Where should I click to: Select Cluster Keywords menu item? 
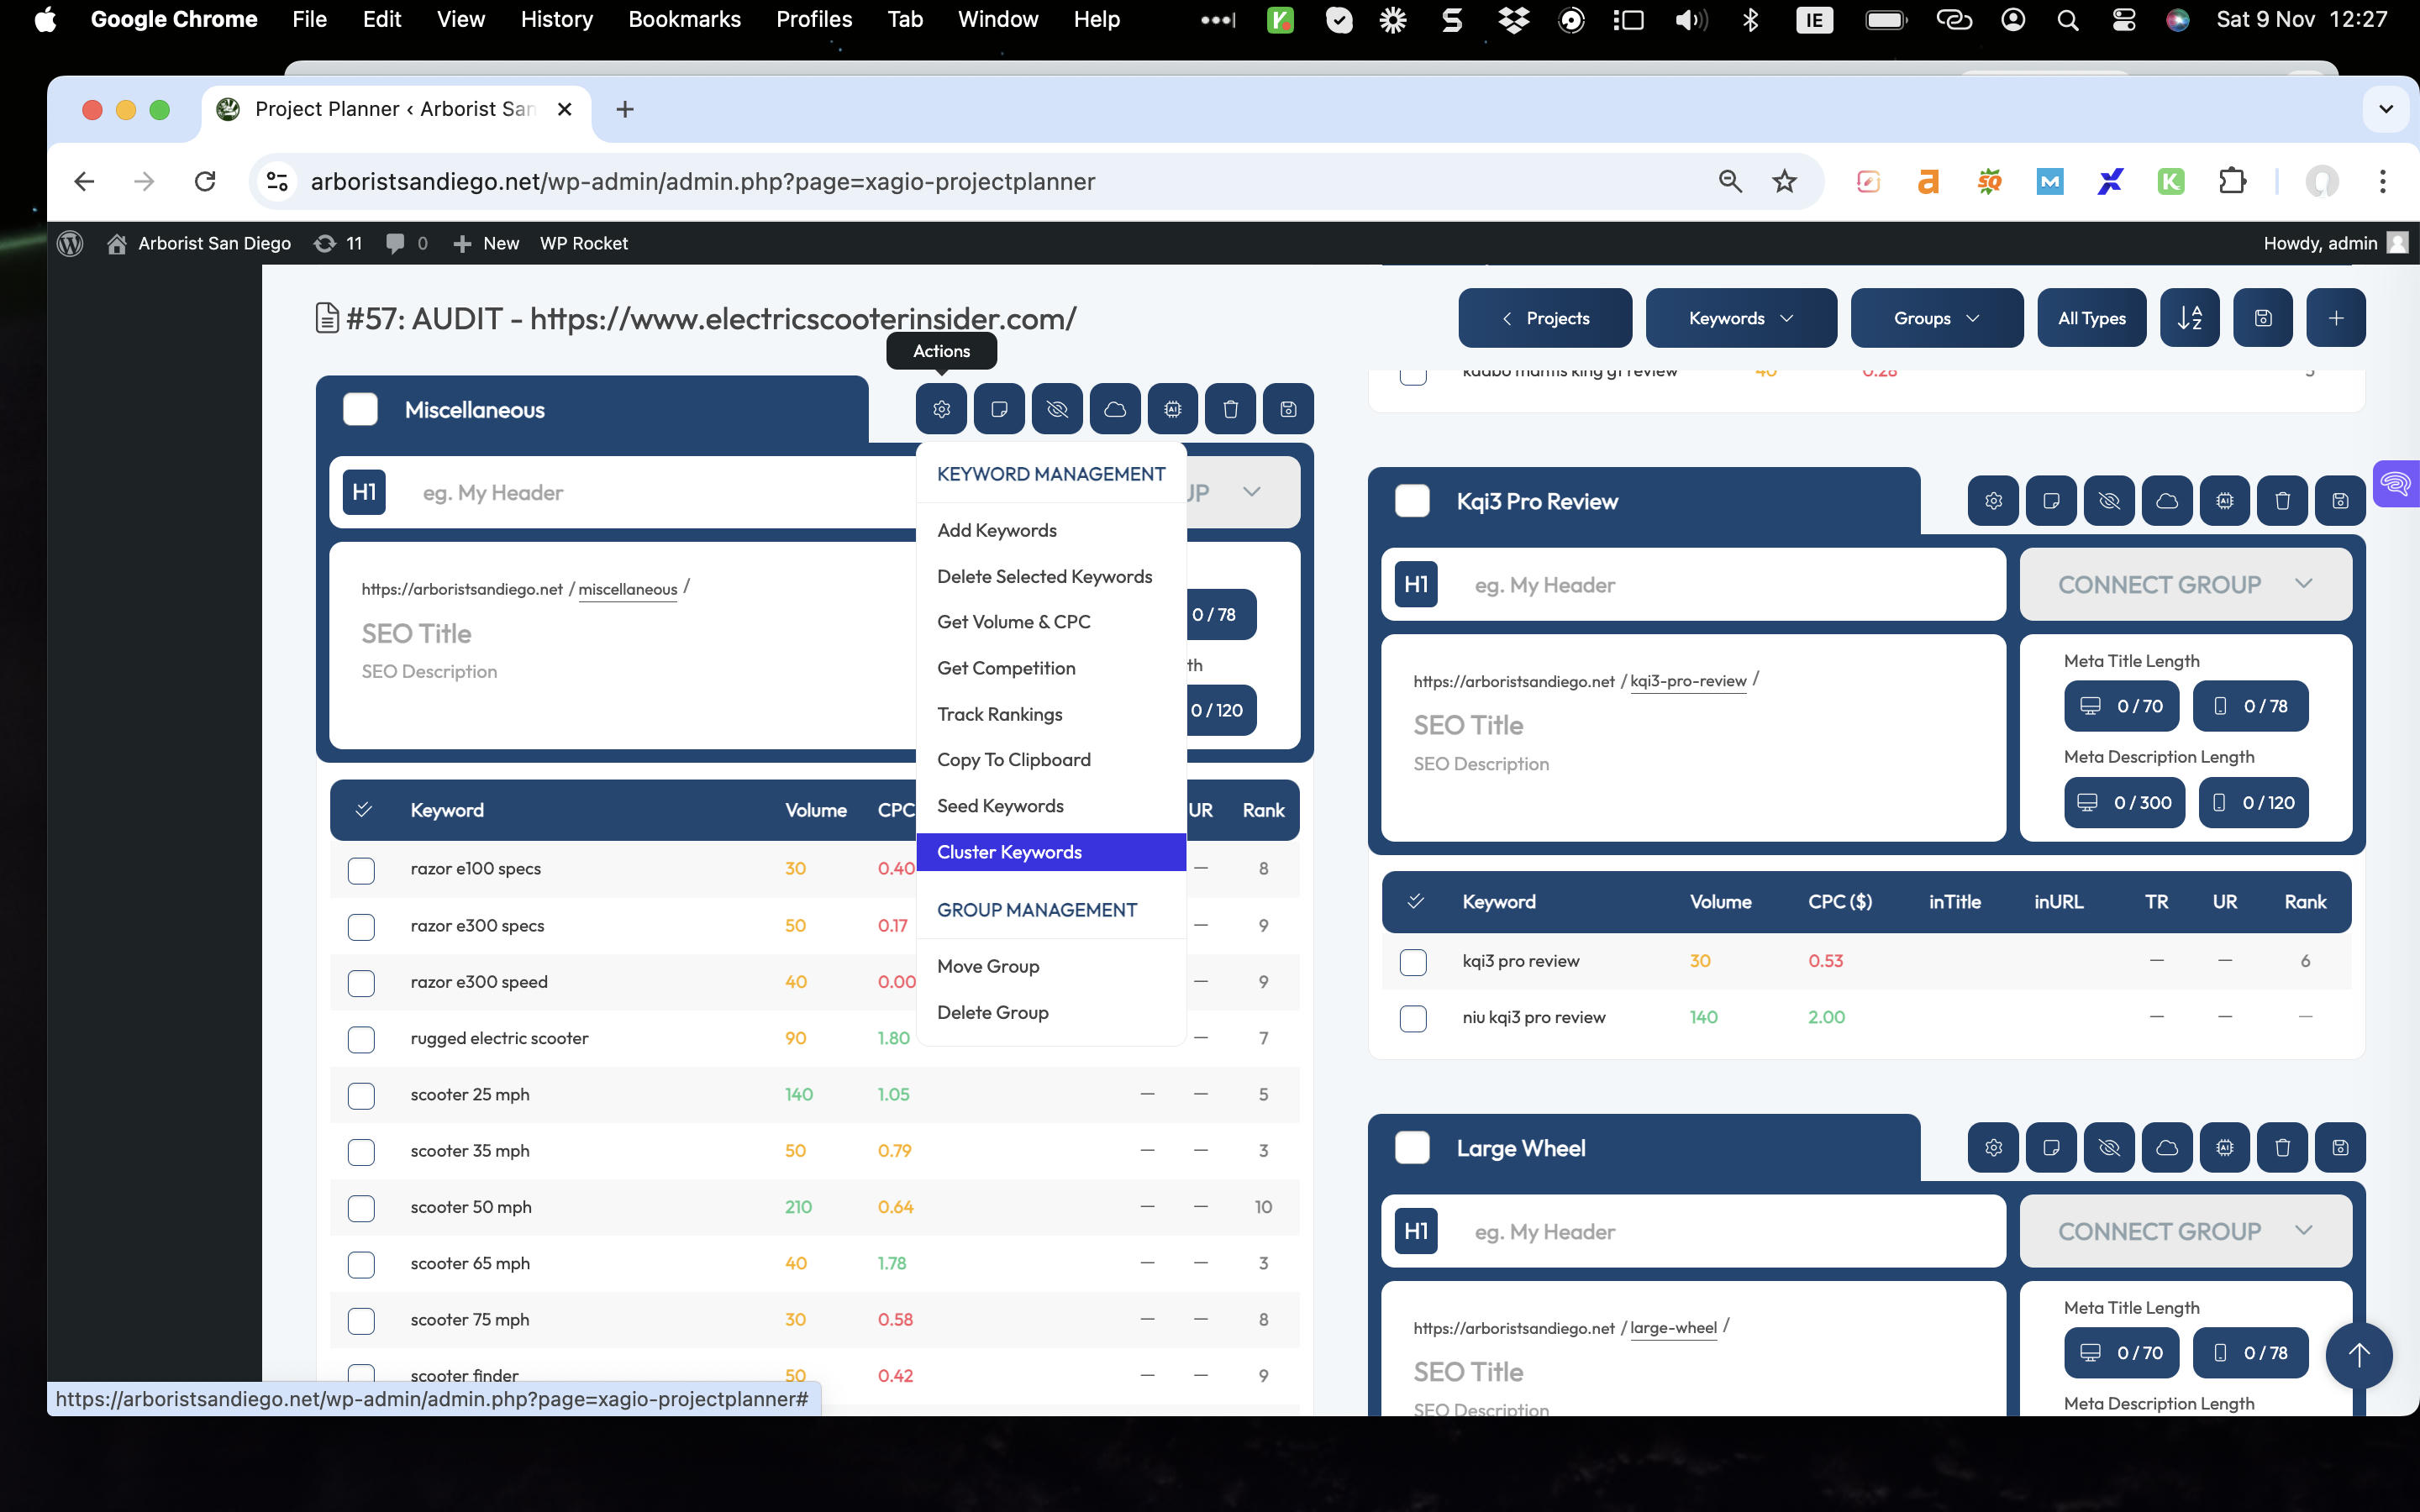click(1051, 852)
